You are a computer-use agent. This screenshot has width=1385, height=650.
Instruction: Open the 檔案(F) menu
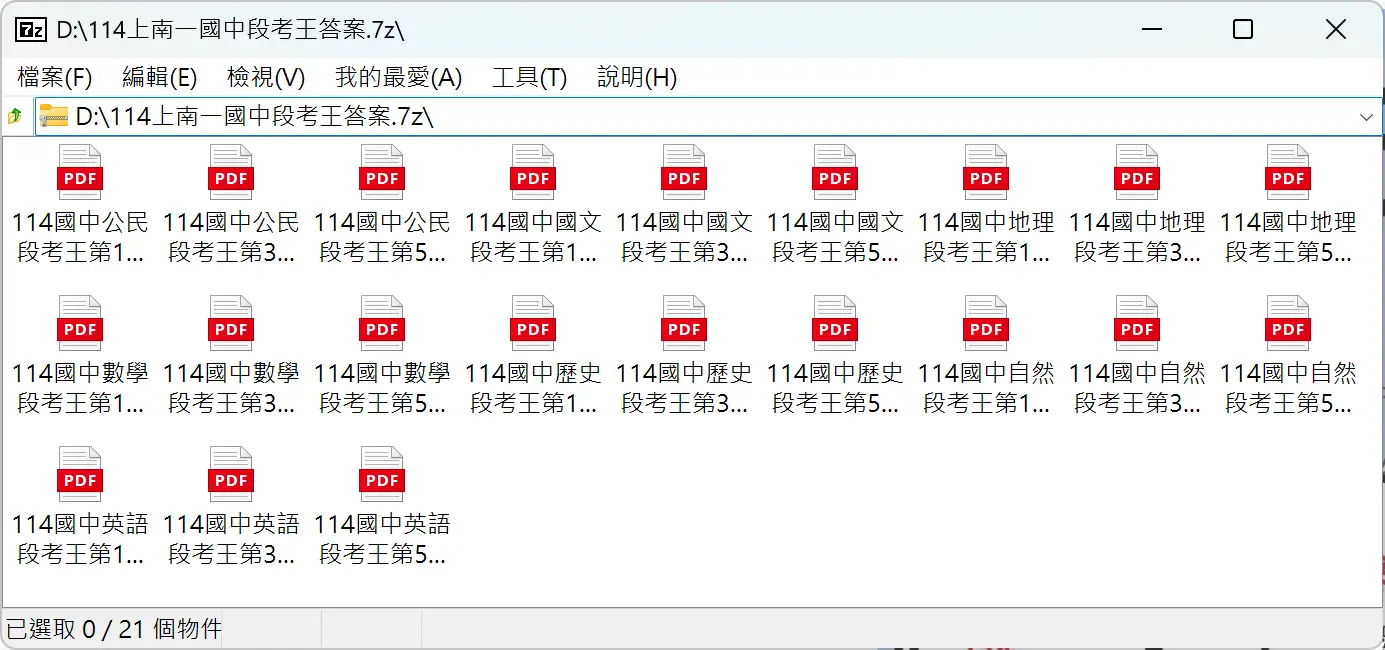tap(55, 77)
